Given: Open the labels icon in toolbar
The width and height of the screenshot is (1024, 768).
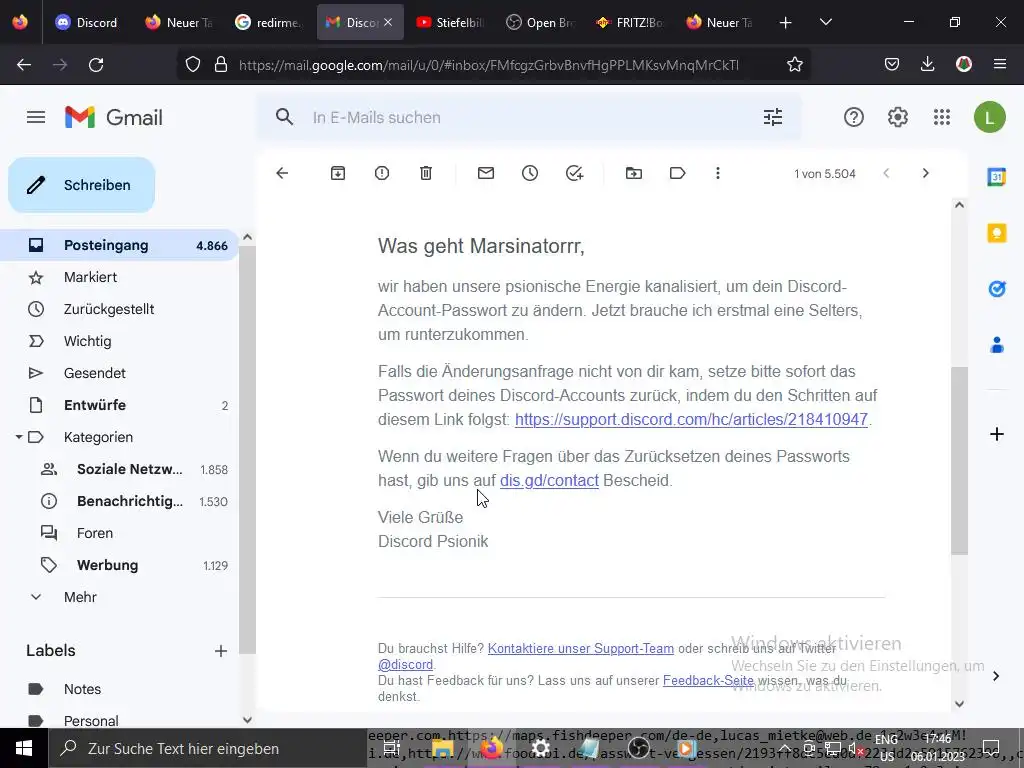Looking at the screenshot, I should tap(677, 173).
